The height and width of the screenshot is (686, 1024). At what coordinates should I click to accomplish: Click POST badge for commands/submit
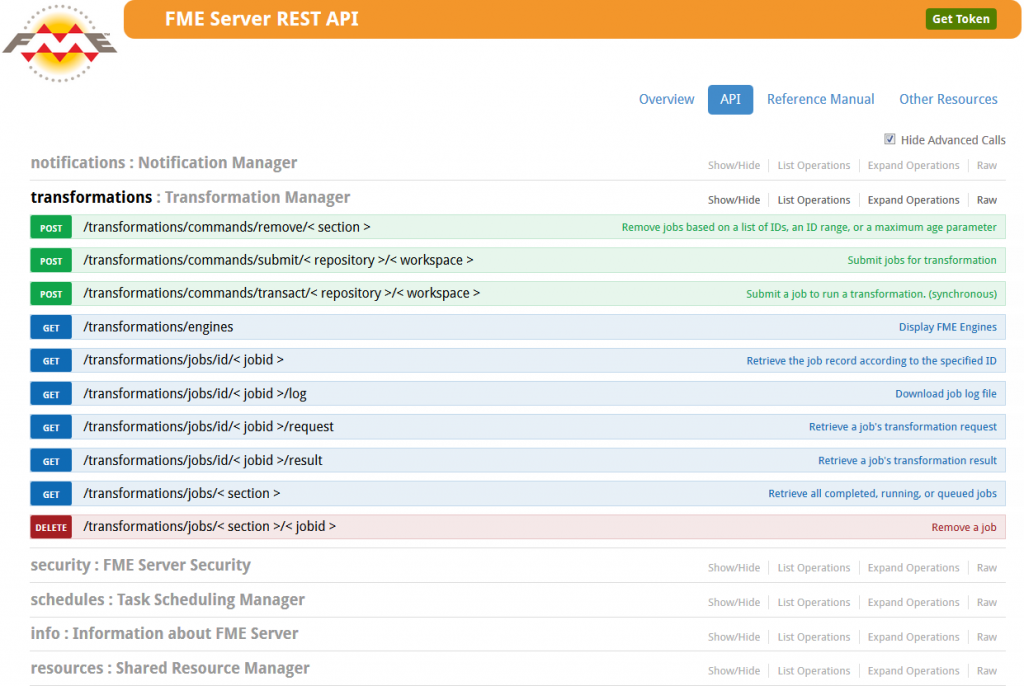point(51,261)
